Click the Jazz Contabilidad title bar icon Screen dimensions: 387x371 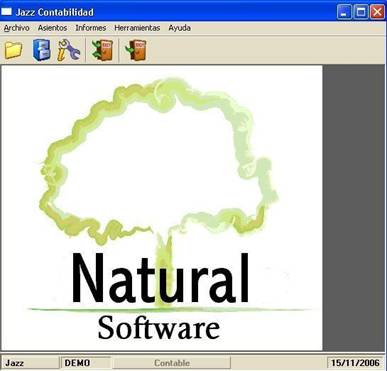point(6,12)
